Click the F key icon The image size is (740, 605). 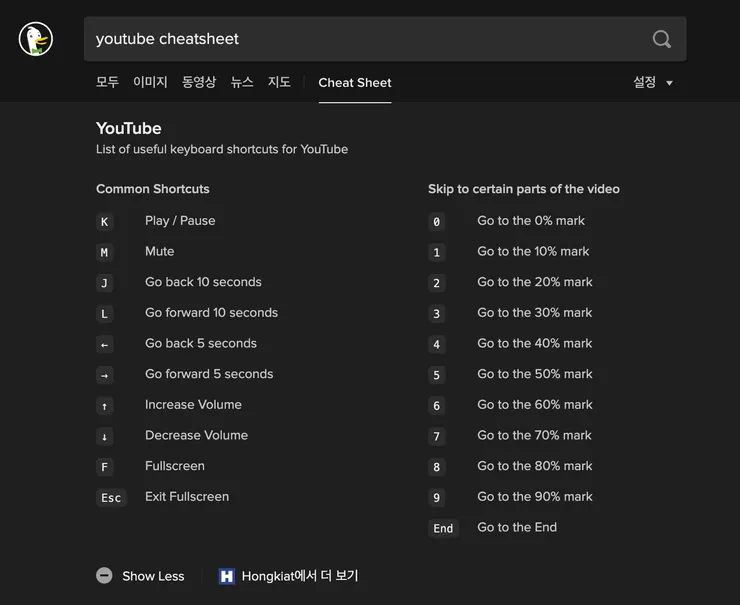pyautogui.click(x=104, y=467)
